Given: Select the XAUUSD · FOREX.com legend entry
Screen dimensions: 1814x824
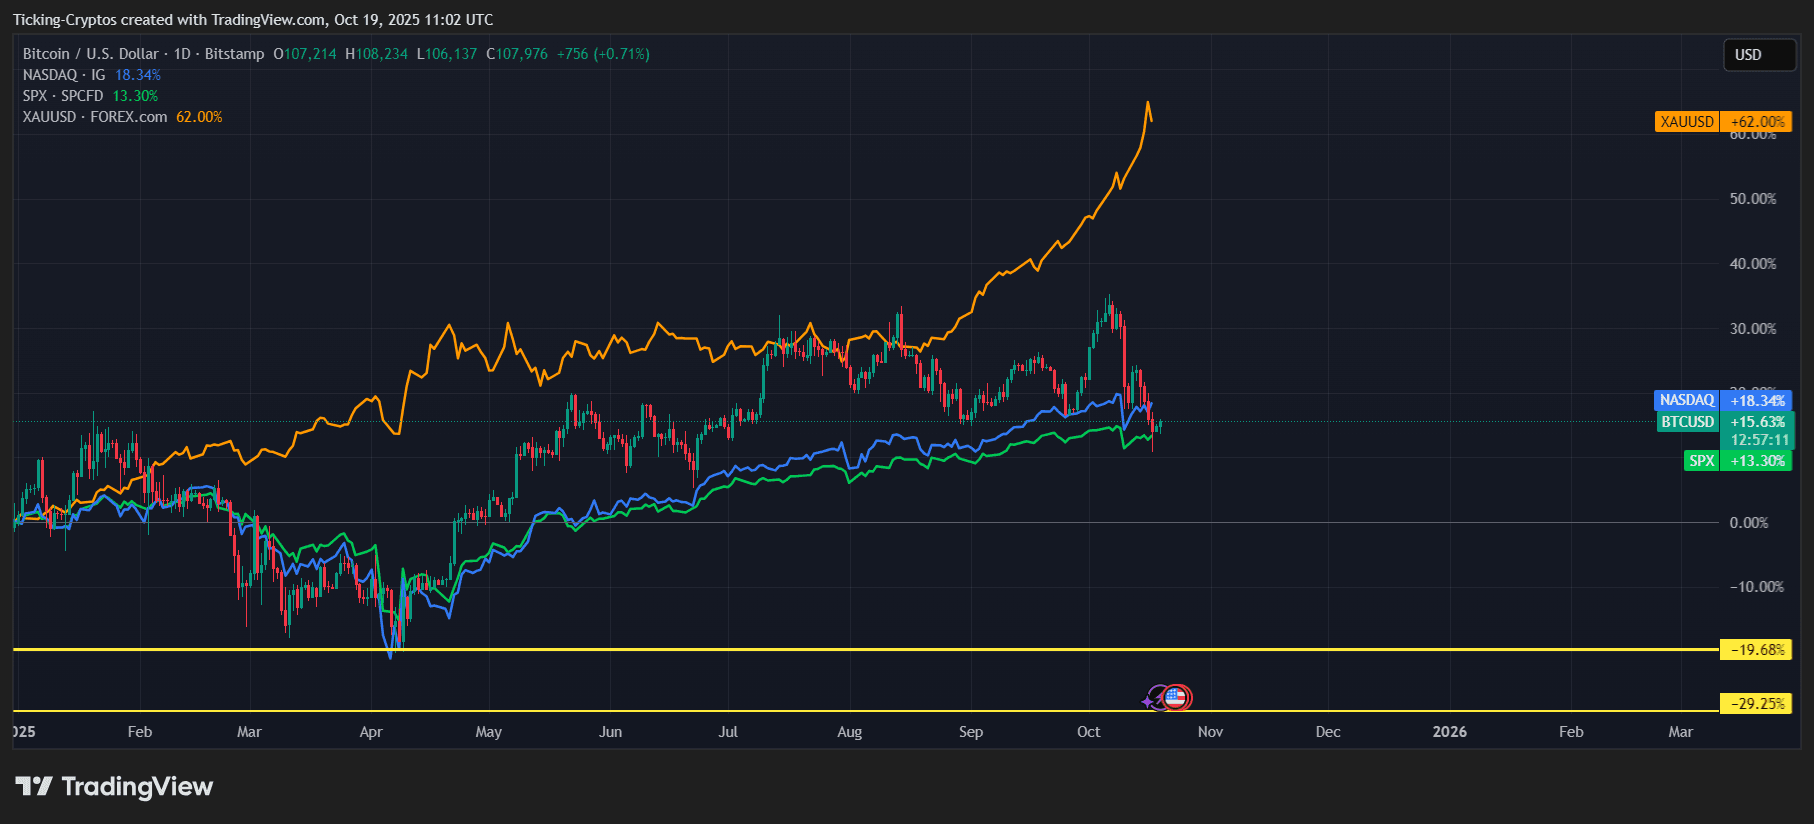Looking at the screenshot, I should pos(95,117).
